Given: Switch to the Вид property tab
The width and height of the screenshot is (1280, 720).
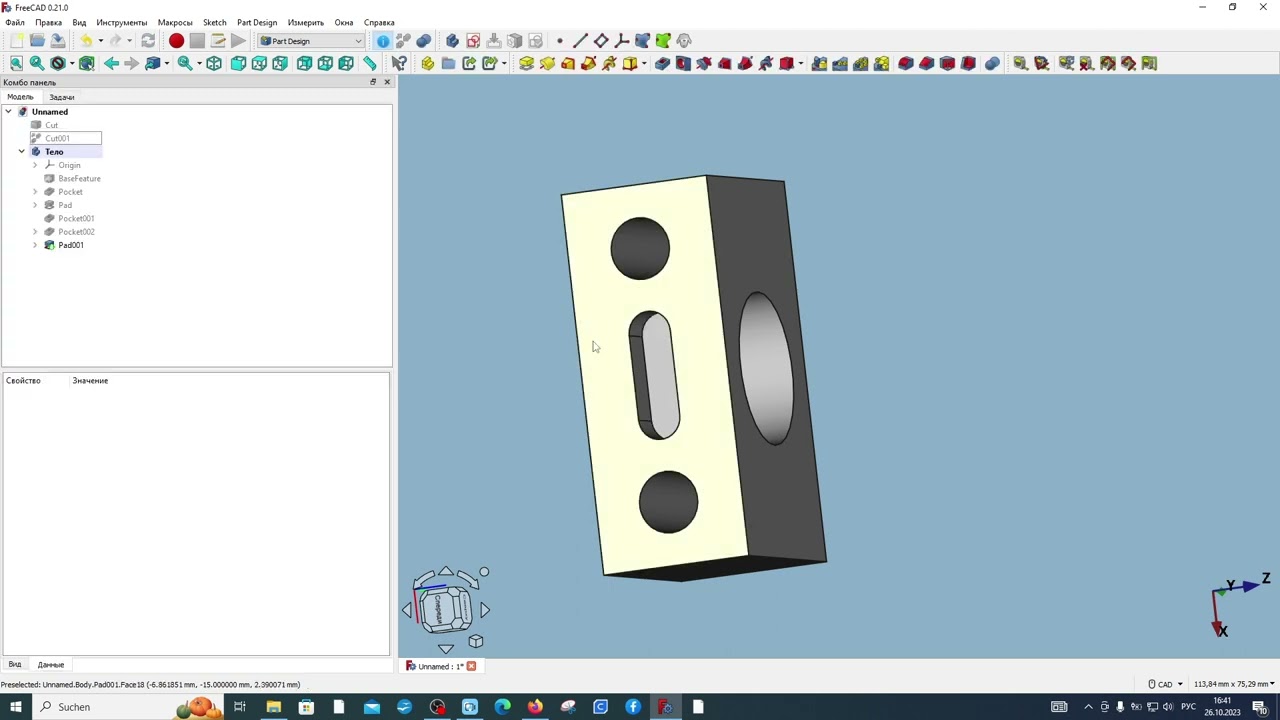Looking at the screenshot, I should tap(15, 665).
